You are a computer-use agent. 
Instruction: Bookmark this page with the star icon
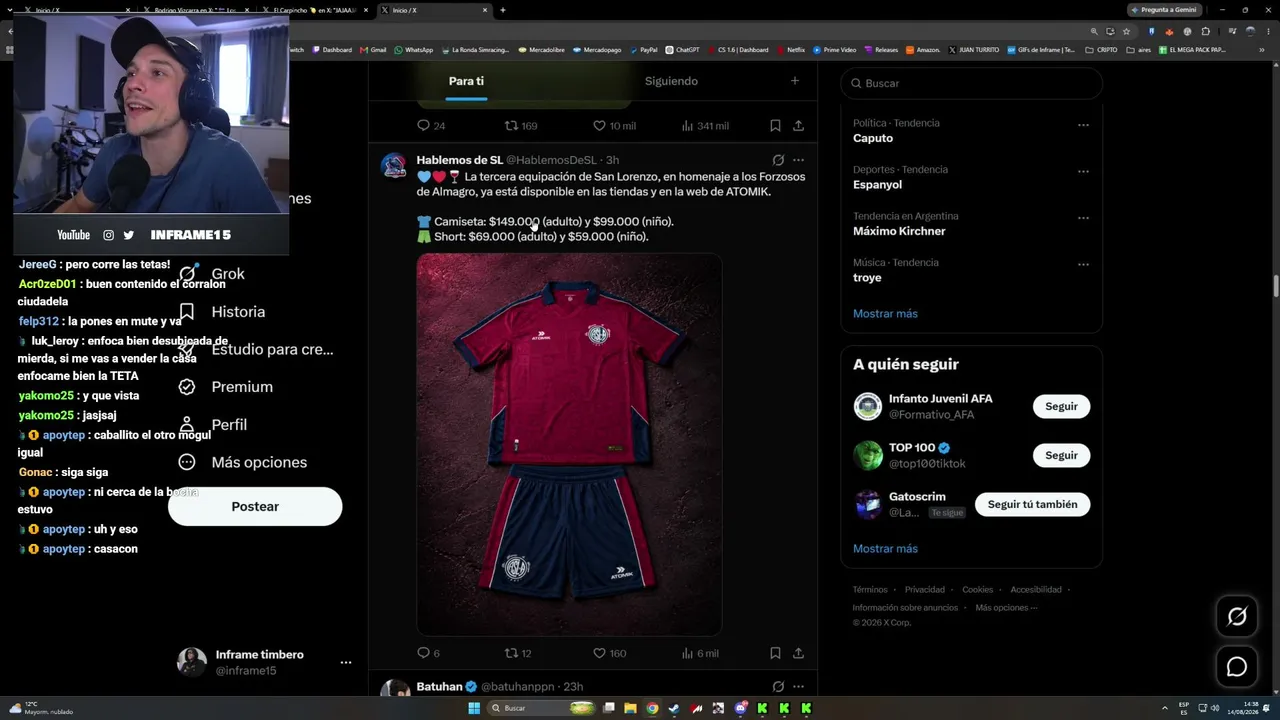click(1126, 31)
